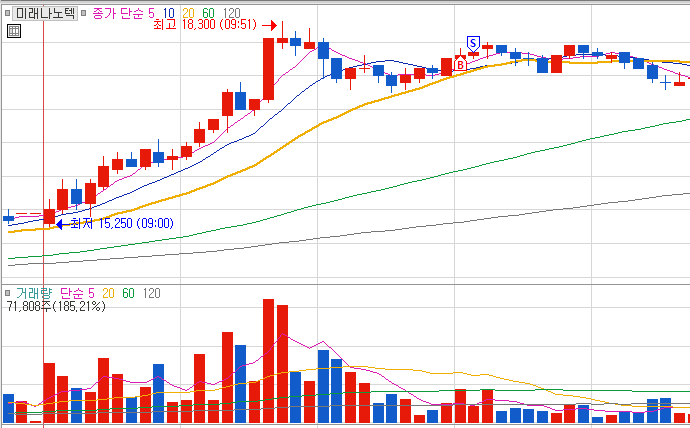Toggle the square marker beside 거래량
The width and height of the screenshot is (690, 428).
[7, 293]
